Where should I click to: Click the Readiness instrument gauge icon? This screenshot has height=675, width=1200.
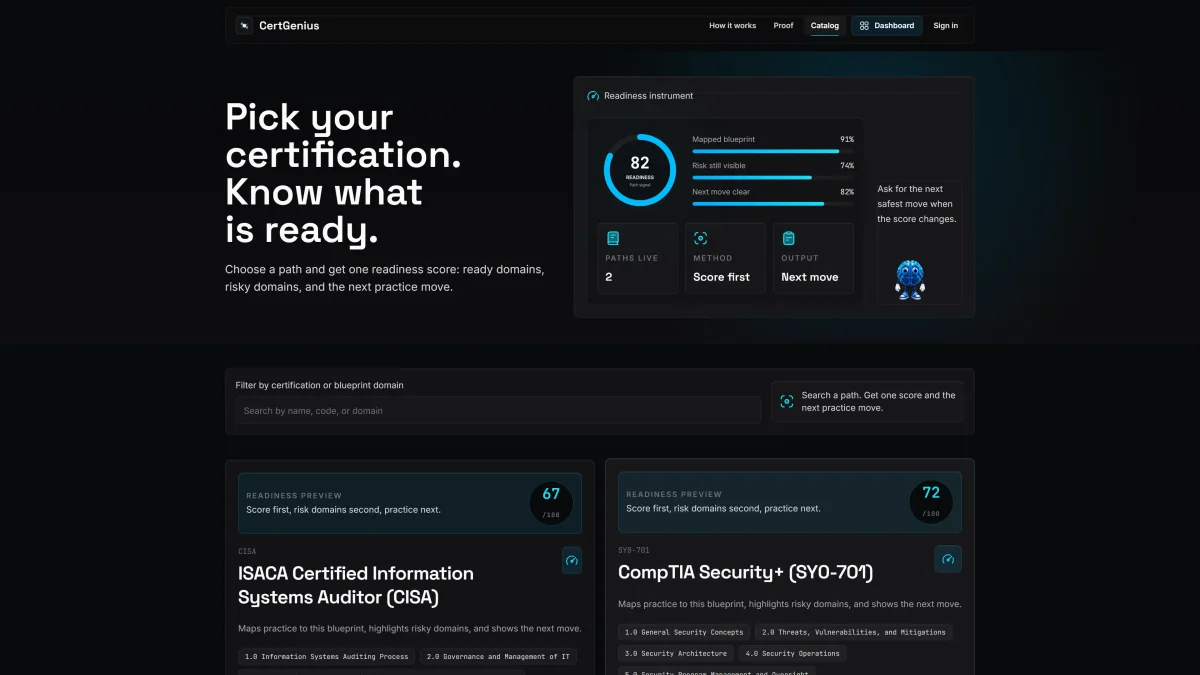pyautogui.click(x=593, y=96)
